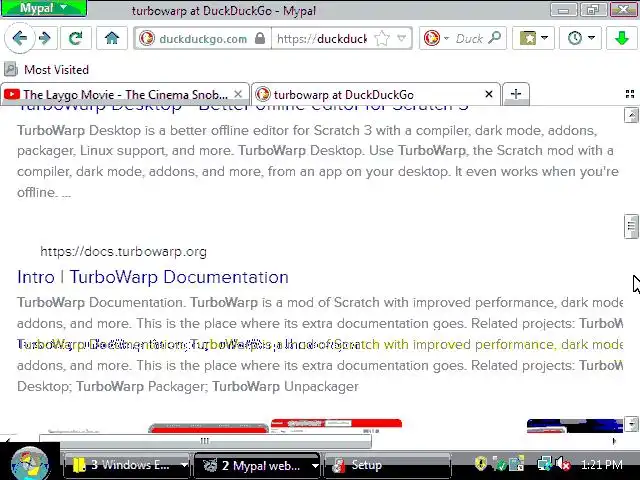Show all tabs grid icon

click(x=629, y=94)
